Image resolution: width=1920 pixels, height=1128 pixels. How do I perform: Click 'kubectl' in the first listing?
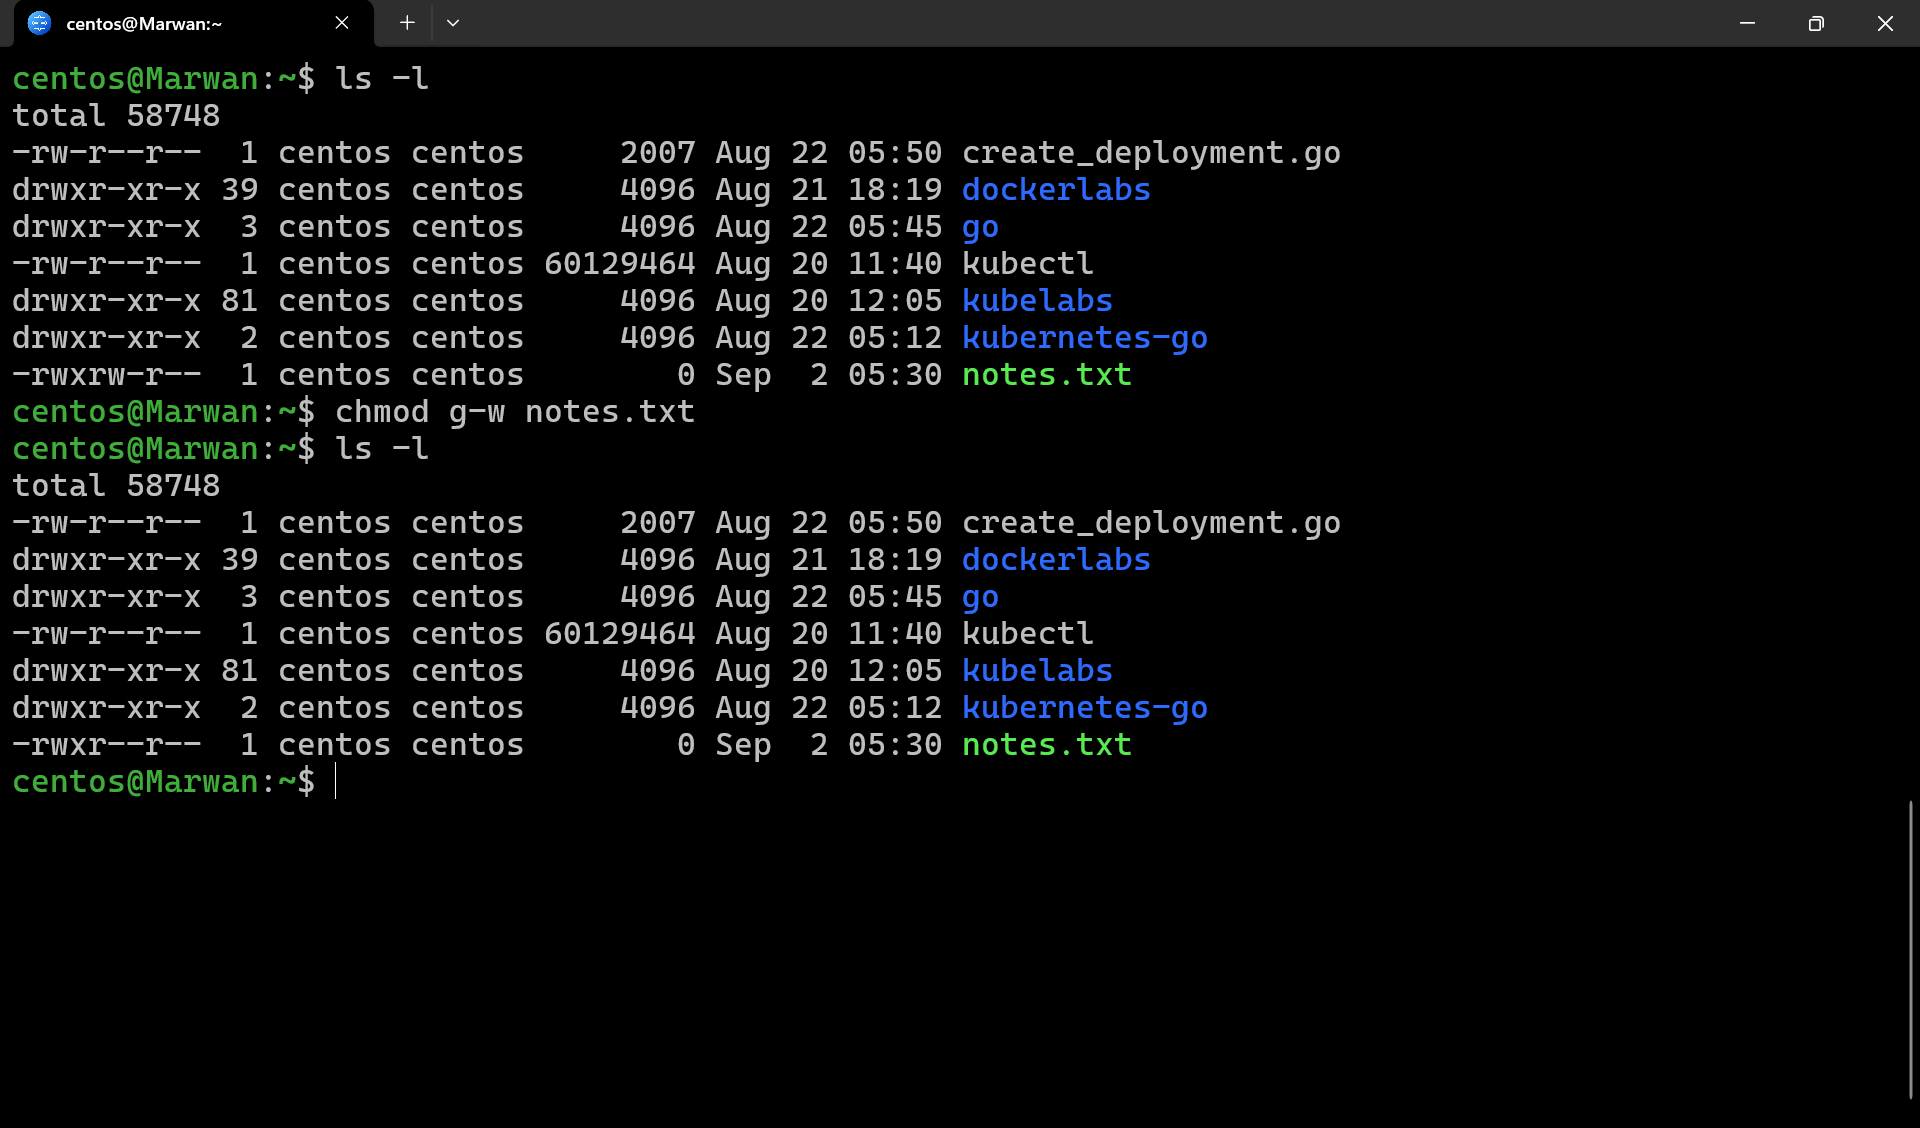pos(1028,264)
